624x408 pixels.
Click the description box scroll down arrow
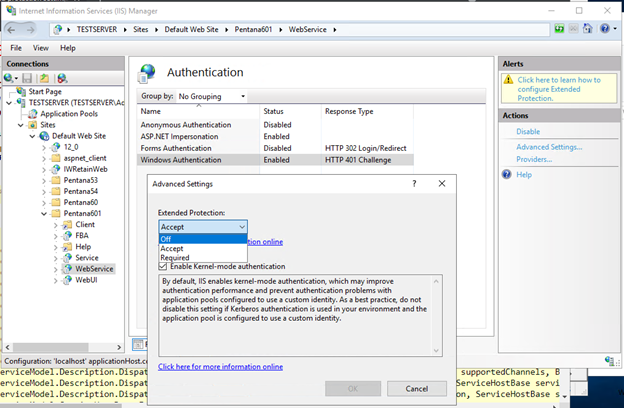click(436, 350)
